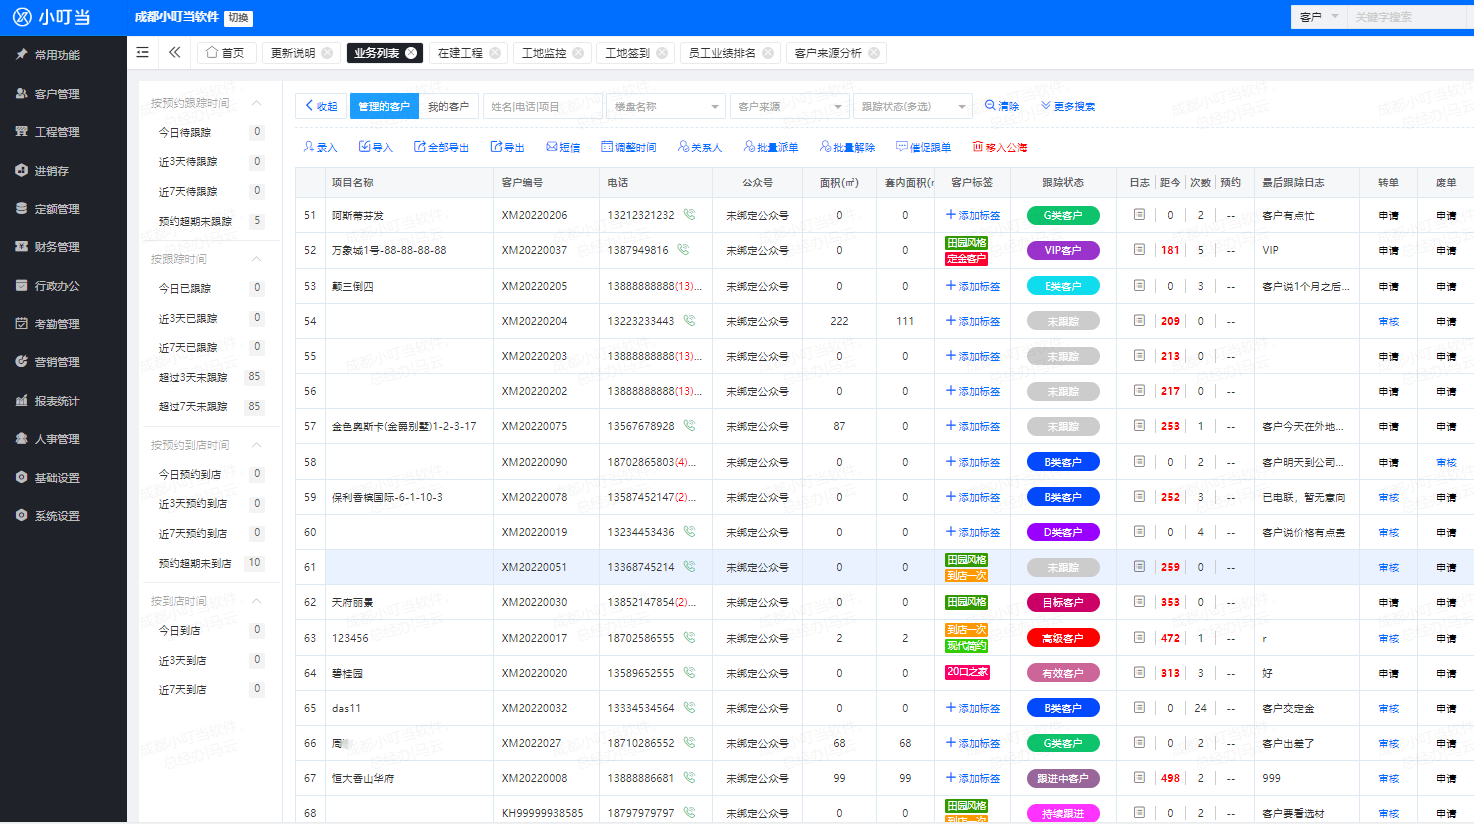Click the 切换 company switch button

pos(238,18)
